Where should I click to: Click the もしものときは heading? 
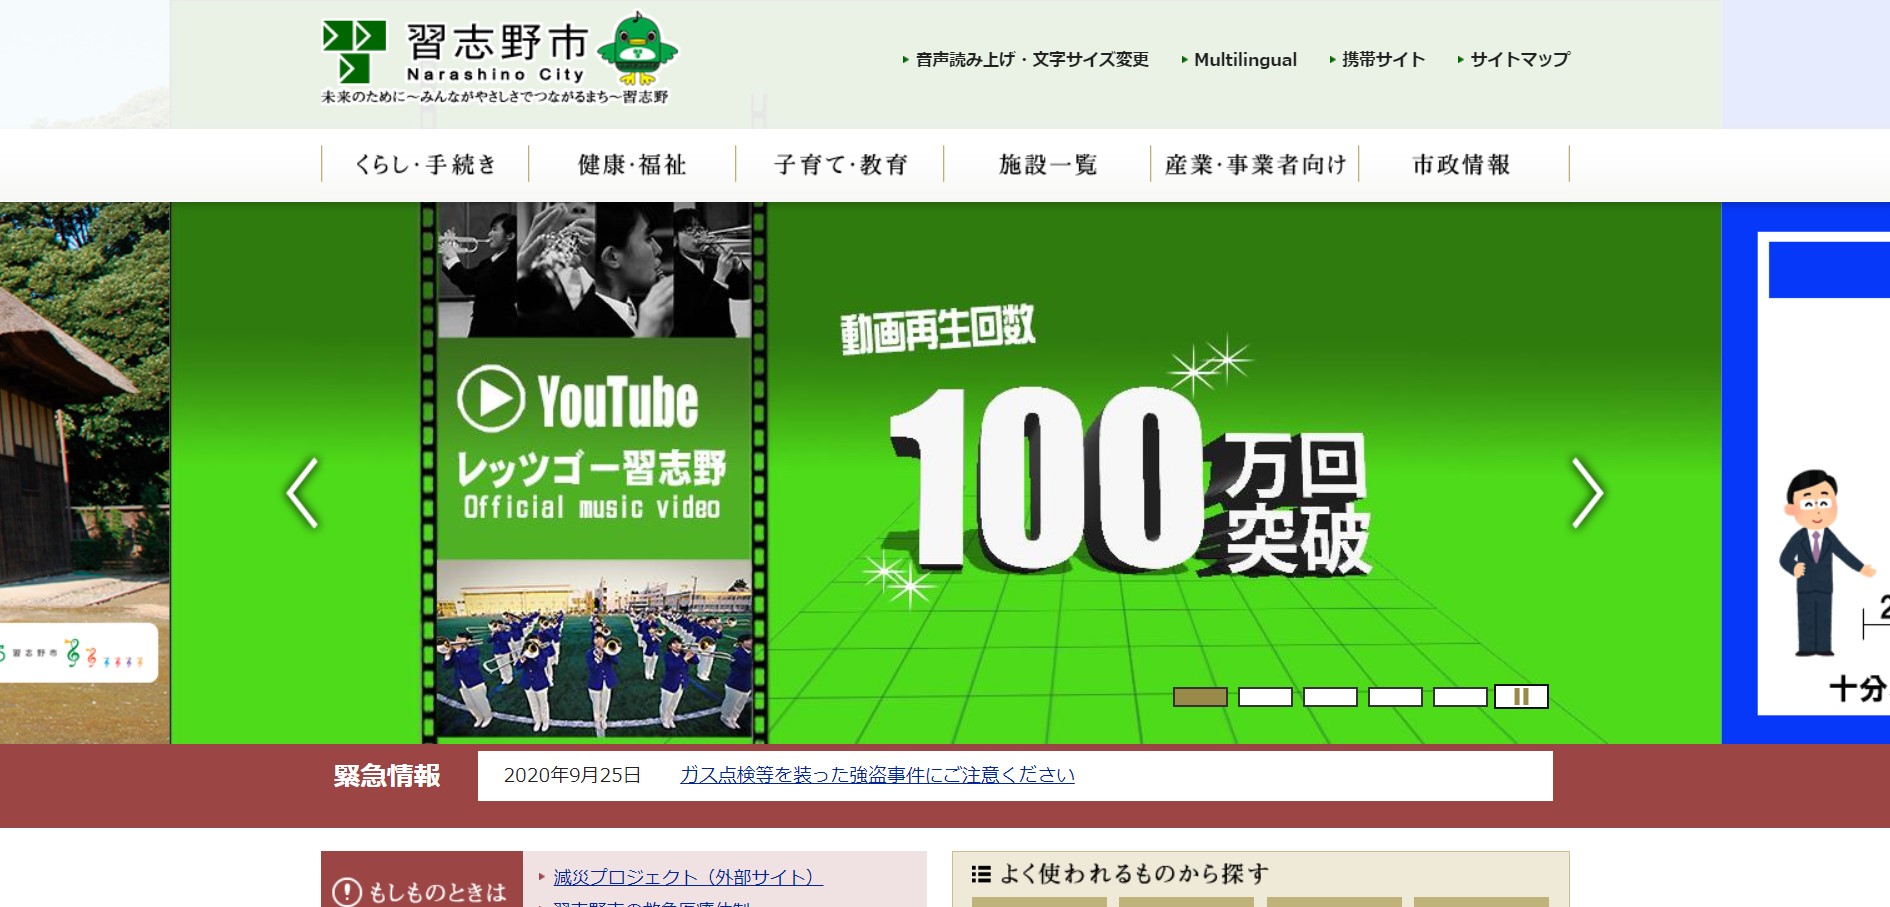pyautogui.click(x=421, y=891)
